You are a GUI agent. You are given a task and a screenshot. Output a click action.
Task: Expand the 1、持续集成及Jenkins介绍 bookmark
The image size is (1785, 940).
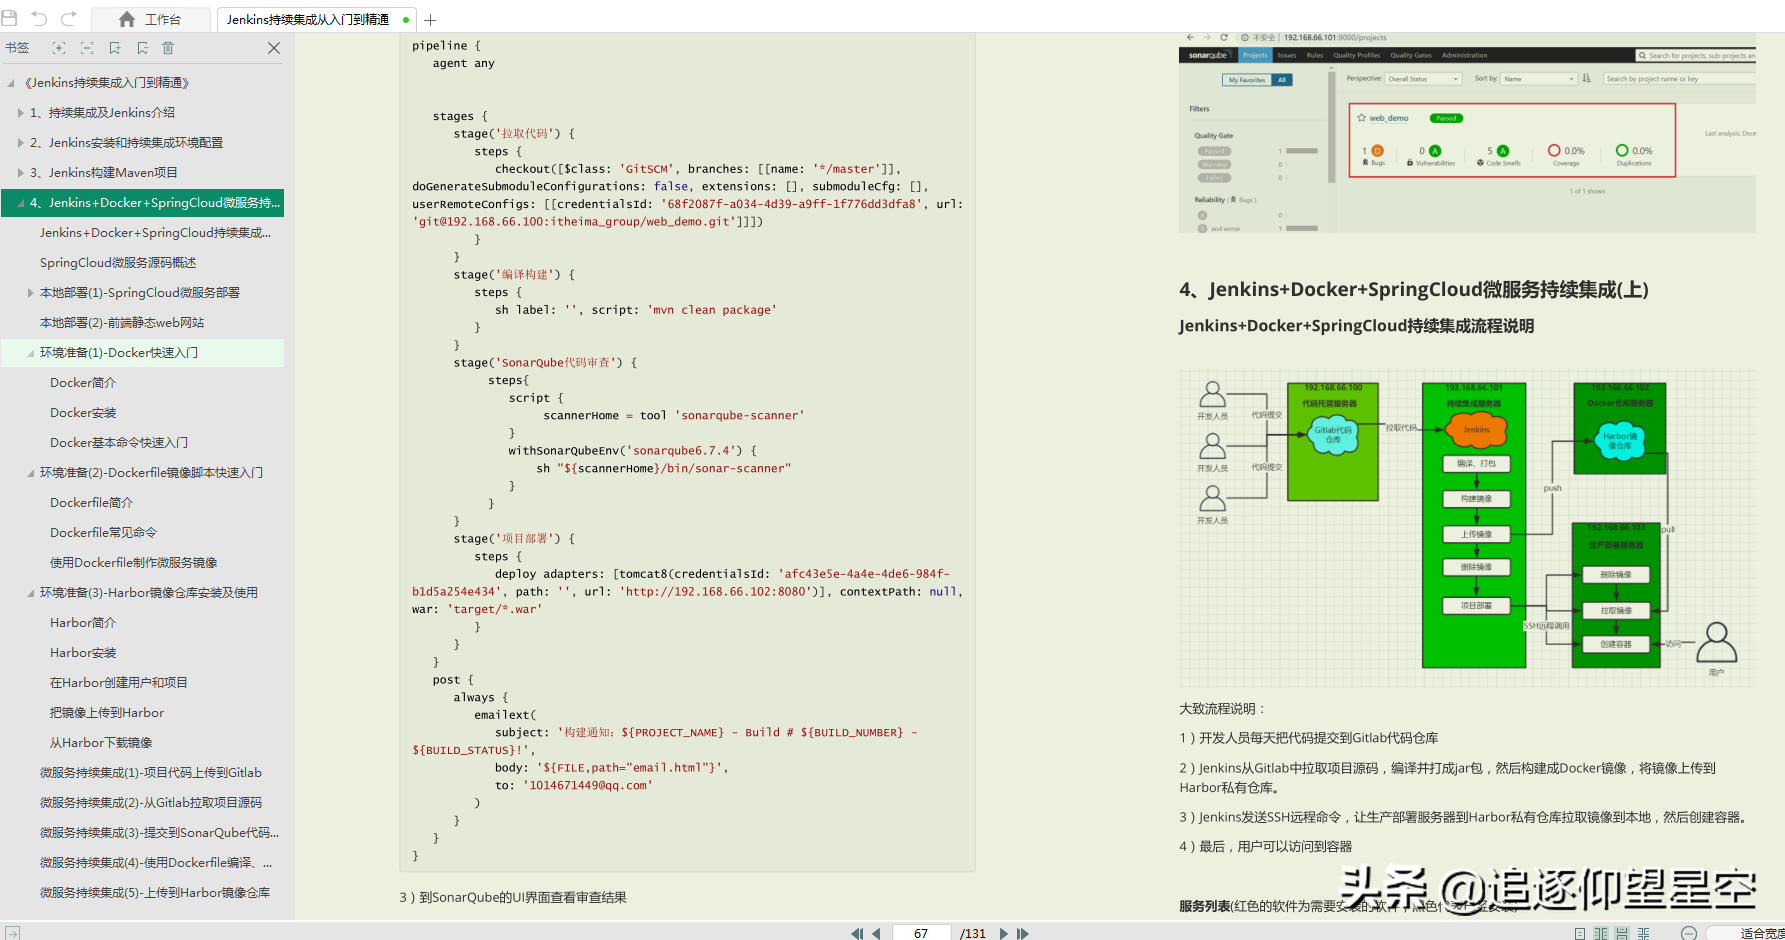(x=21, y=113)
